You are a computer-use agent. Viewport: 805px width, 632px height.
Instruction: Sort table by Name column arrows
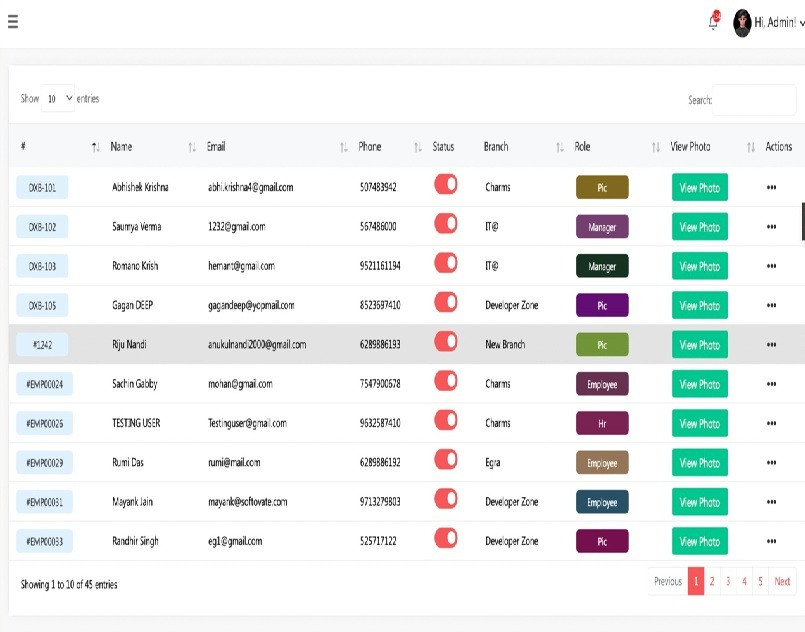(x=192, y=147)
